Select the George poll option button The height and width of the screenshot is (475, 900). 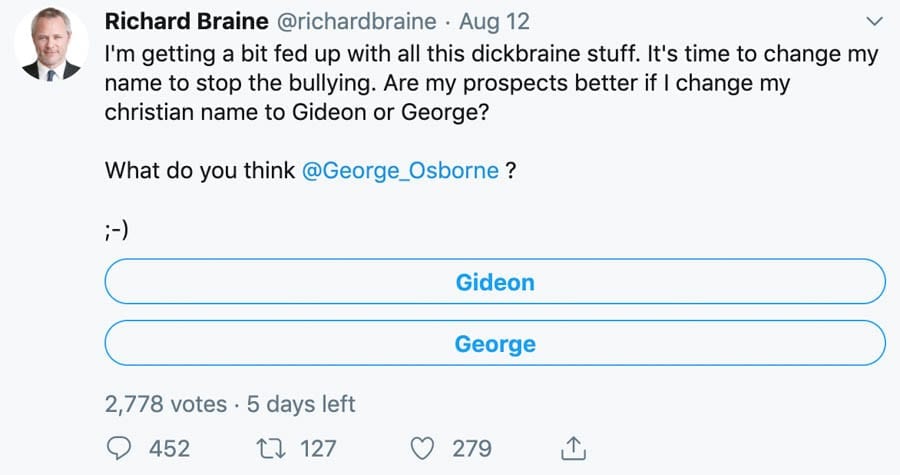click(x=495, y=344)
